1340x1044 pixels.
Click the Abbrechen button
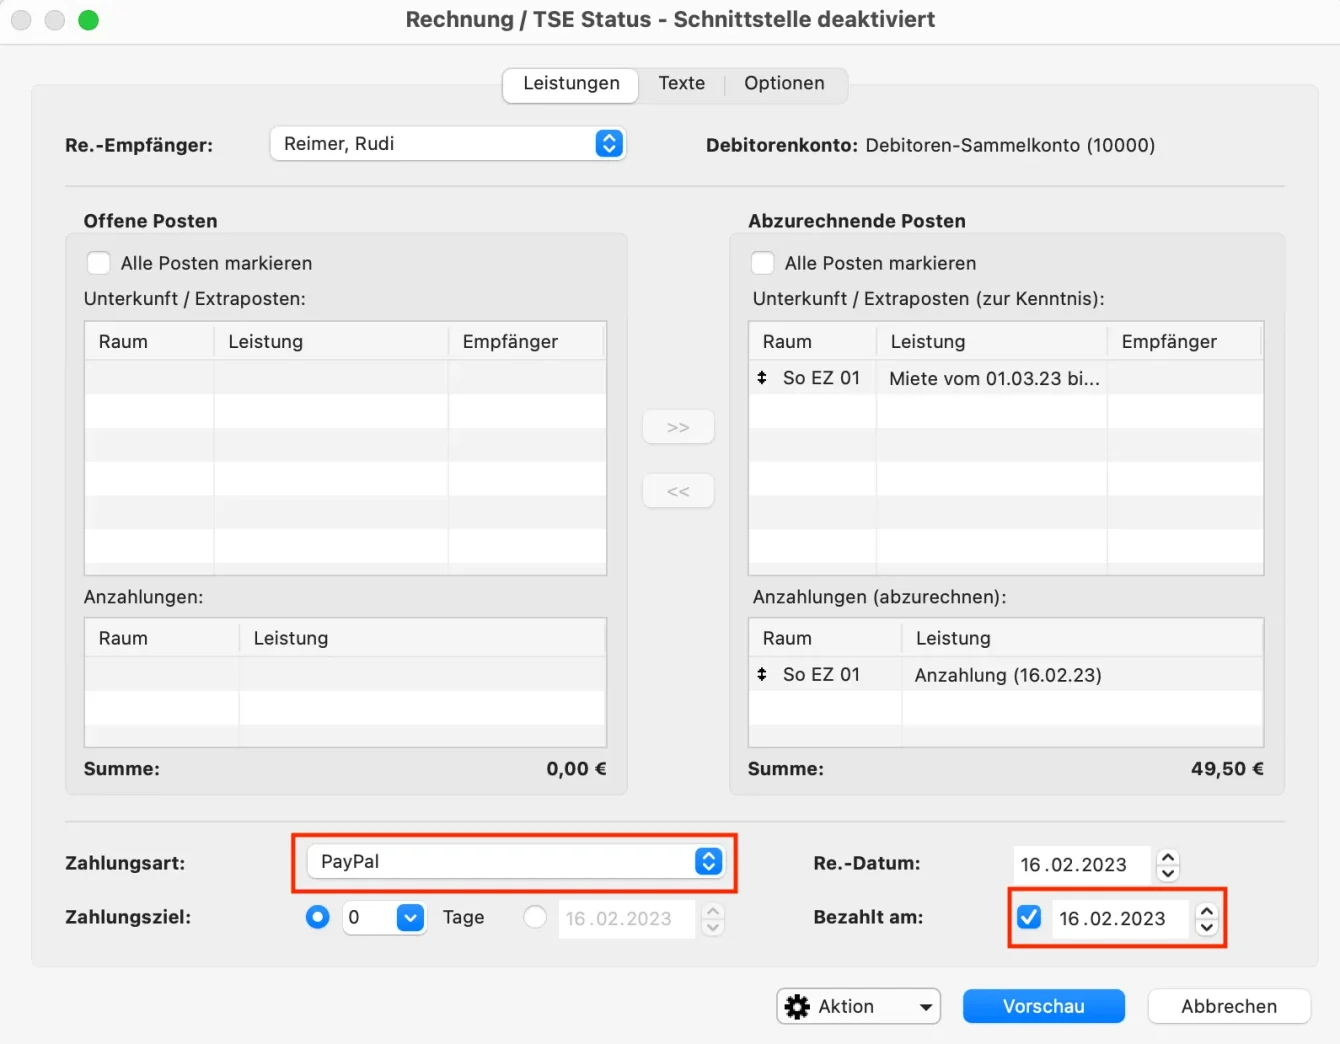(x=1229, y=1006)
